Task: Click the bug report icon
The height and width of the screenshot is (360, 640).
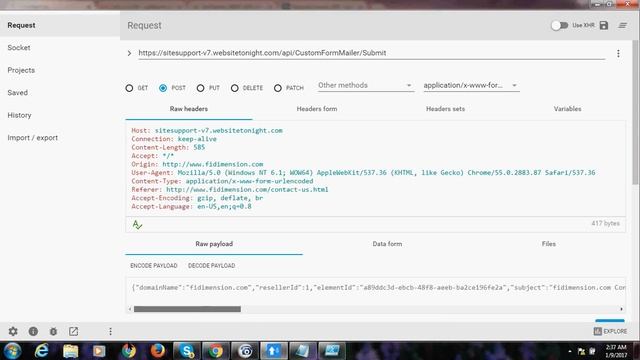Action: point(53,331)
